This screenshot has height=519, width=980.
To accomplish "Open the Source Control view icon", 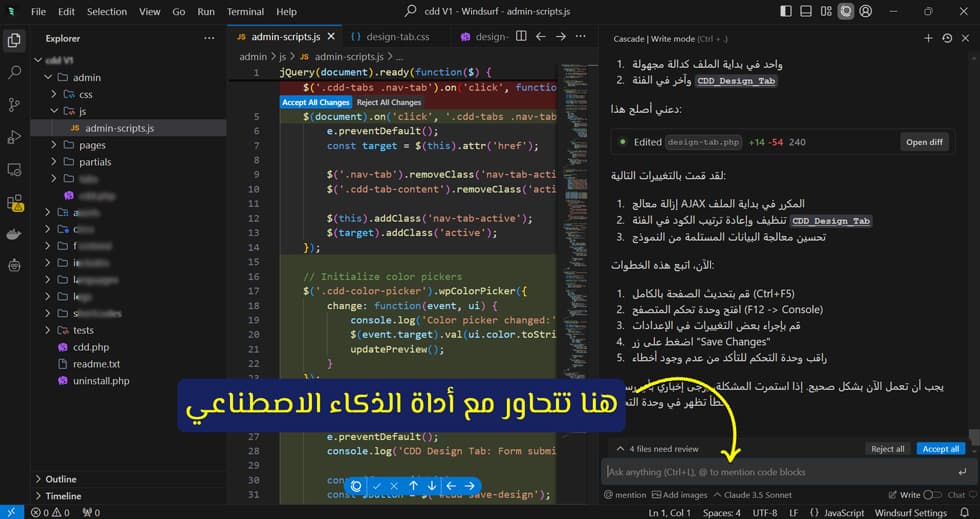I will [x=14, y=104].
